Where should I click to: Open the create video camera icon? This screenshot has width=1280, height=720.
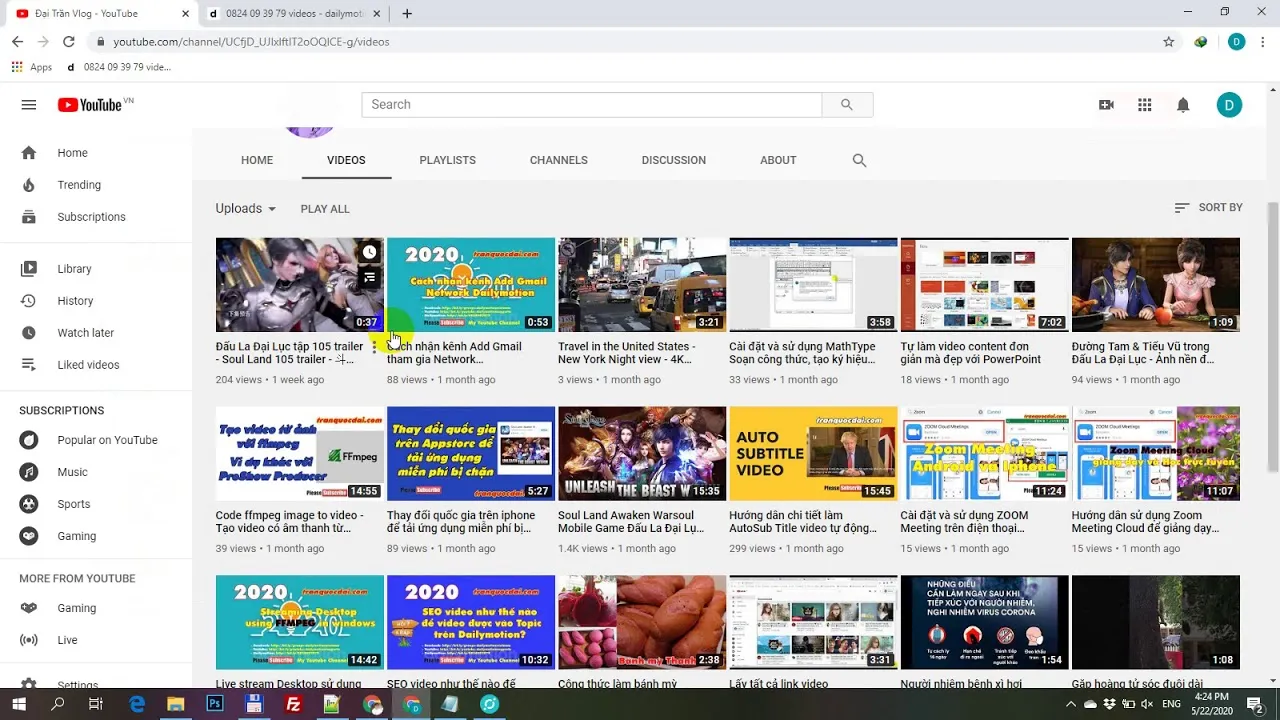tap(1106, 105)
